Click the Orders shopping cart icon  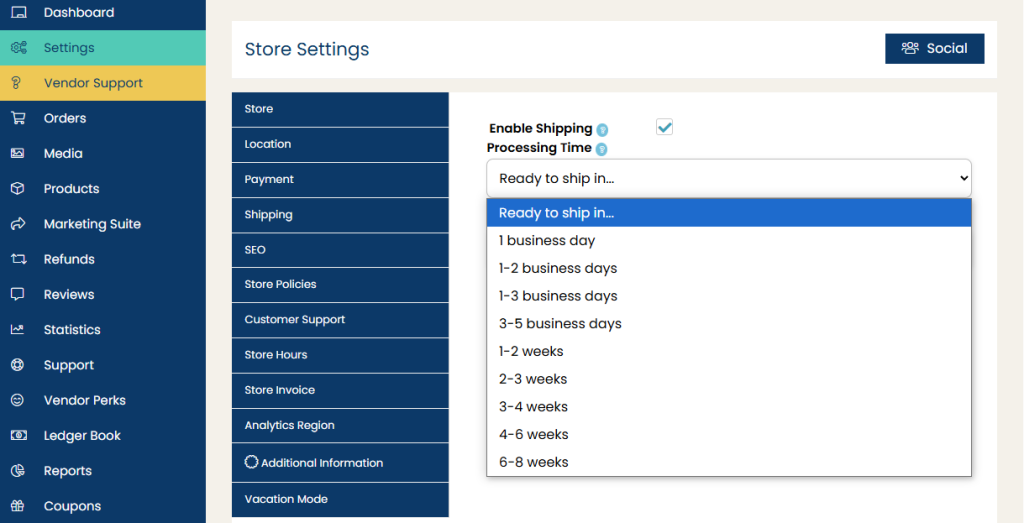(x=18, y=118)
